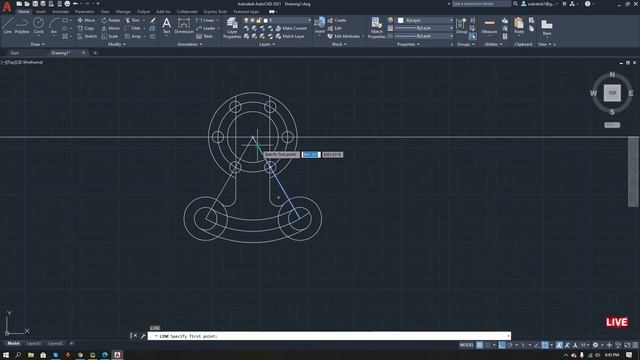Image resolution: width=640 pixels, height=360 pixels.
Task: Click the Array command
Action: point(133,36)
